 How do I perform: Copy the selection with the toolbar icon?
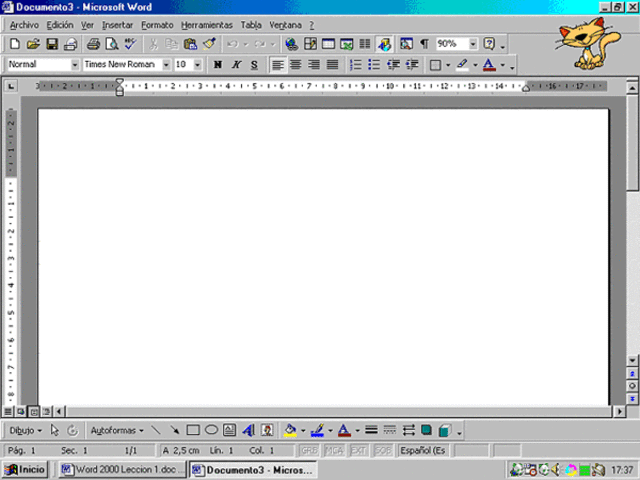171,44
